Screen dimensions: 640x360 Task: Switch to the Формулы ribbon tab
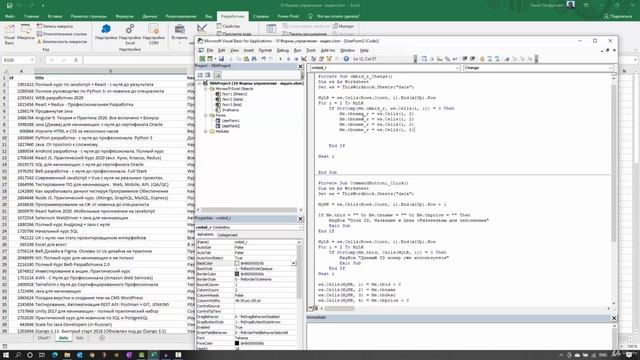[x=124, y=16]
